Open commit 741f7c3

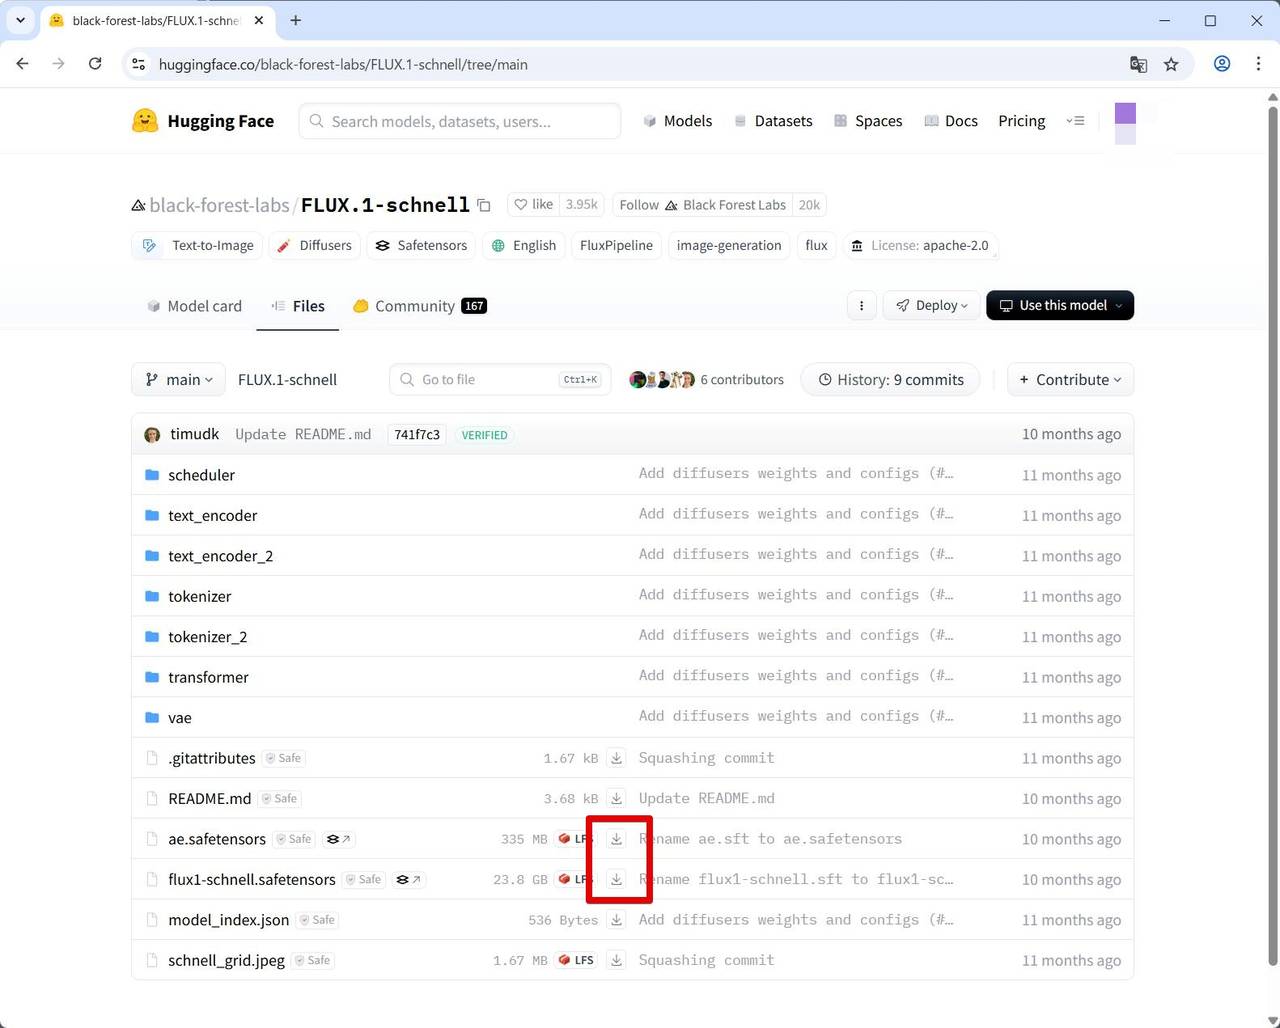[x=417, y=435]
